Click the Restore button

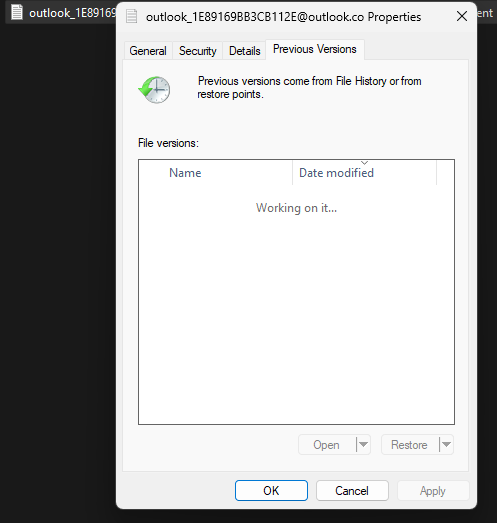[x=409, y=445]
